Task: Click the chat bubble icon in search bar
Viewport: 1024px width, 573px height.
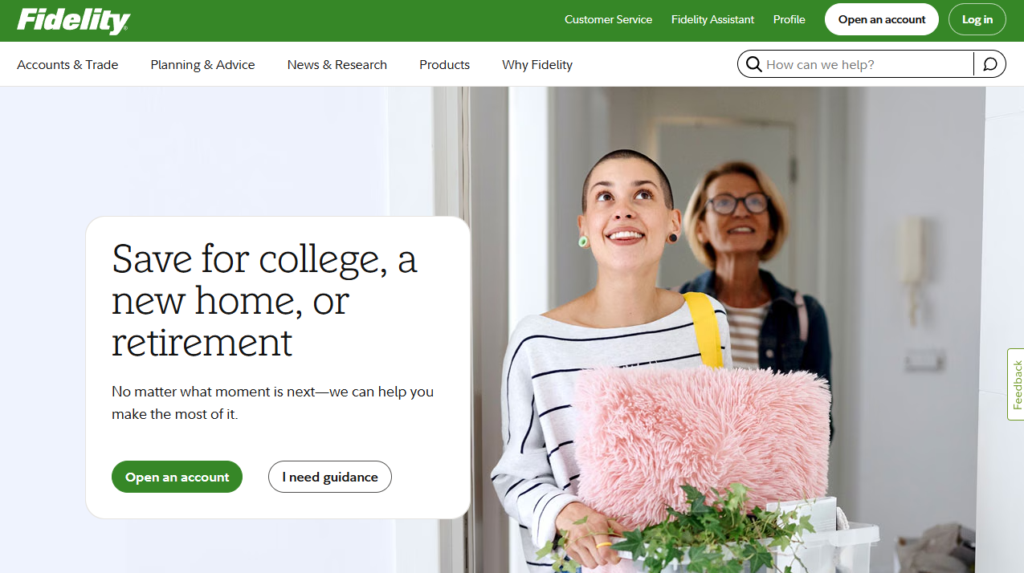Action: 990,64
